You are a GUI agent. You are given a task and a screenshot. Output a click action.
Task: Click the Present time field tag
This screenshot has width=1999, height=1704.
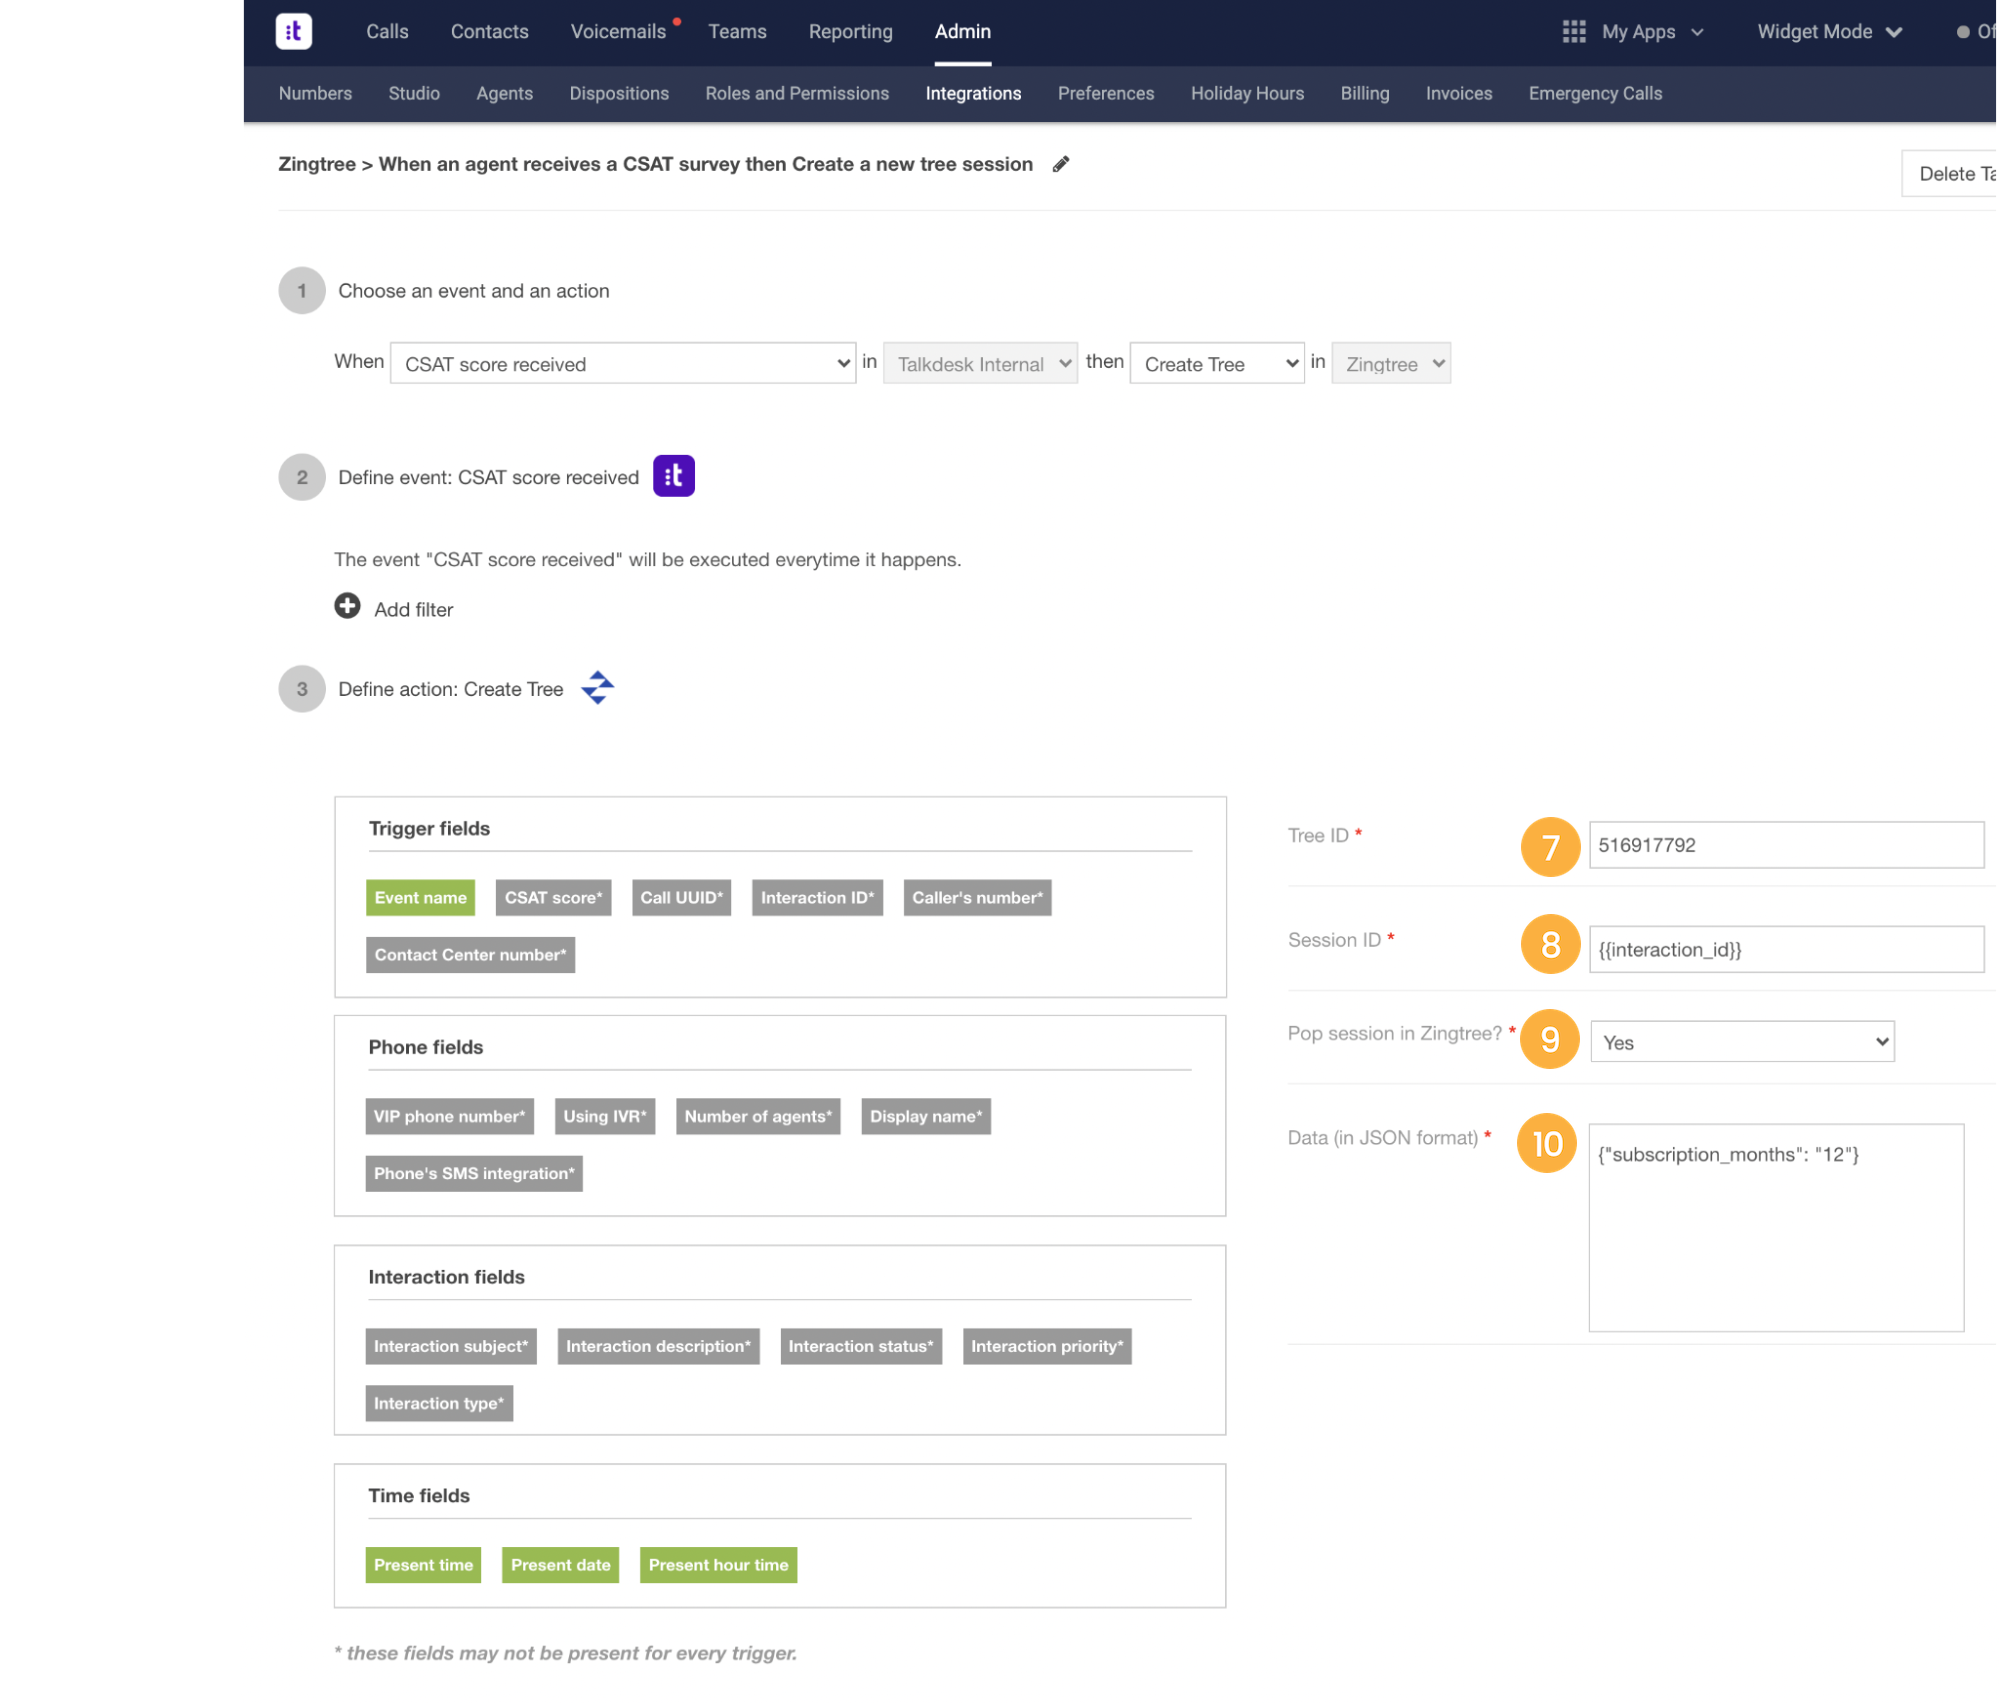[423, 1566]
